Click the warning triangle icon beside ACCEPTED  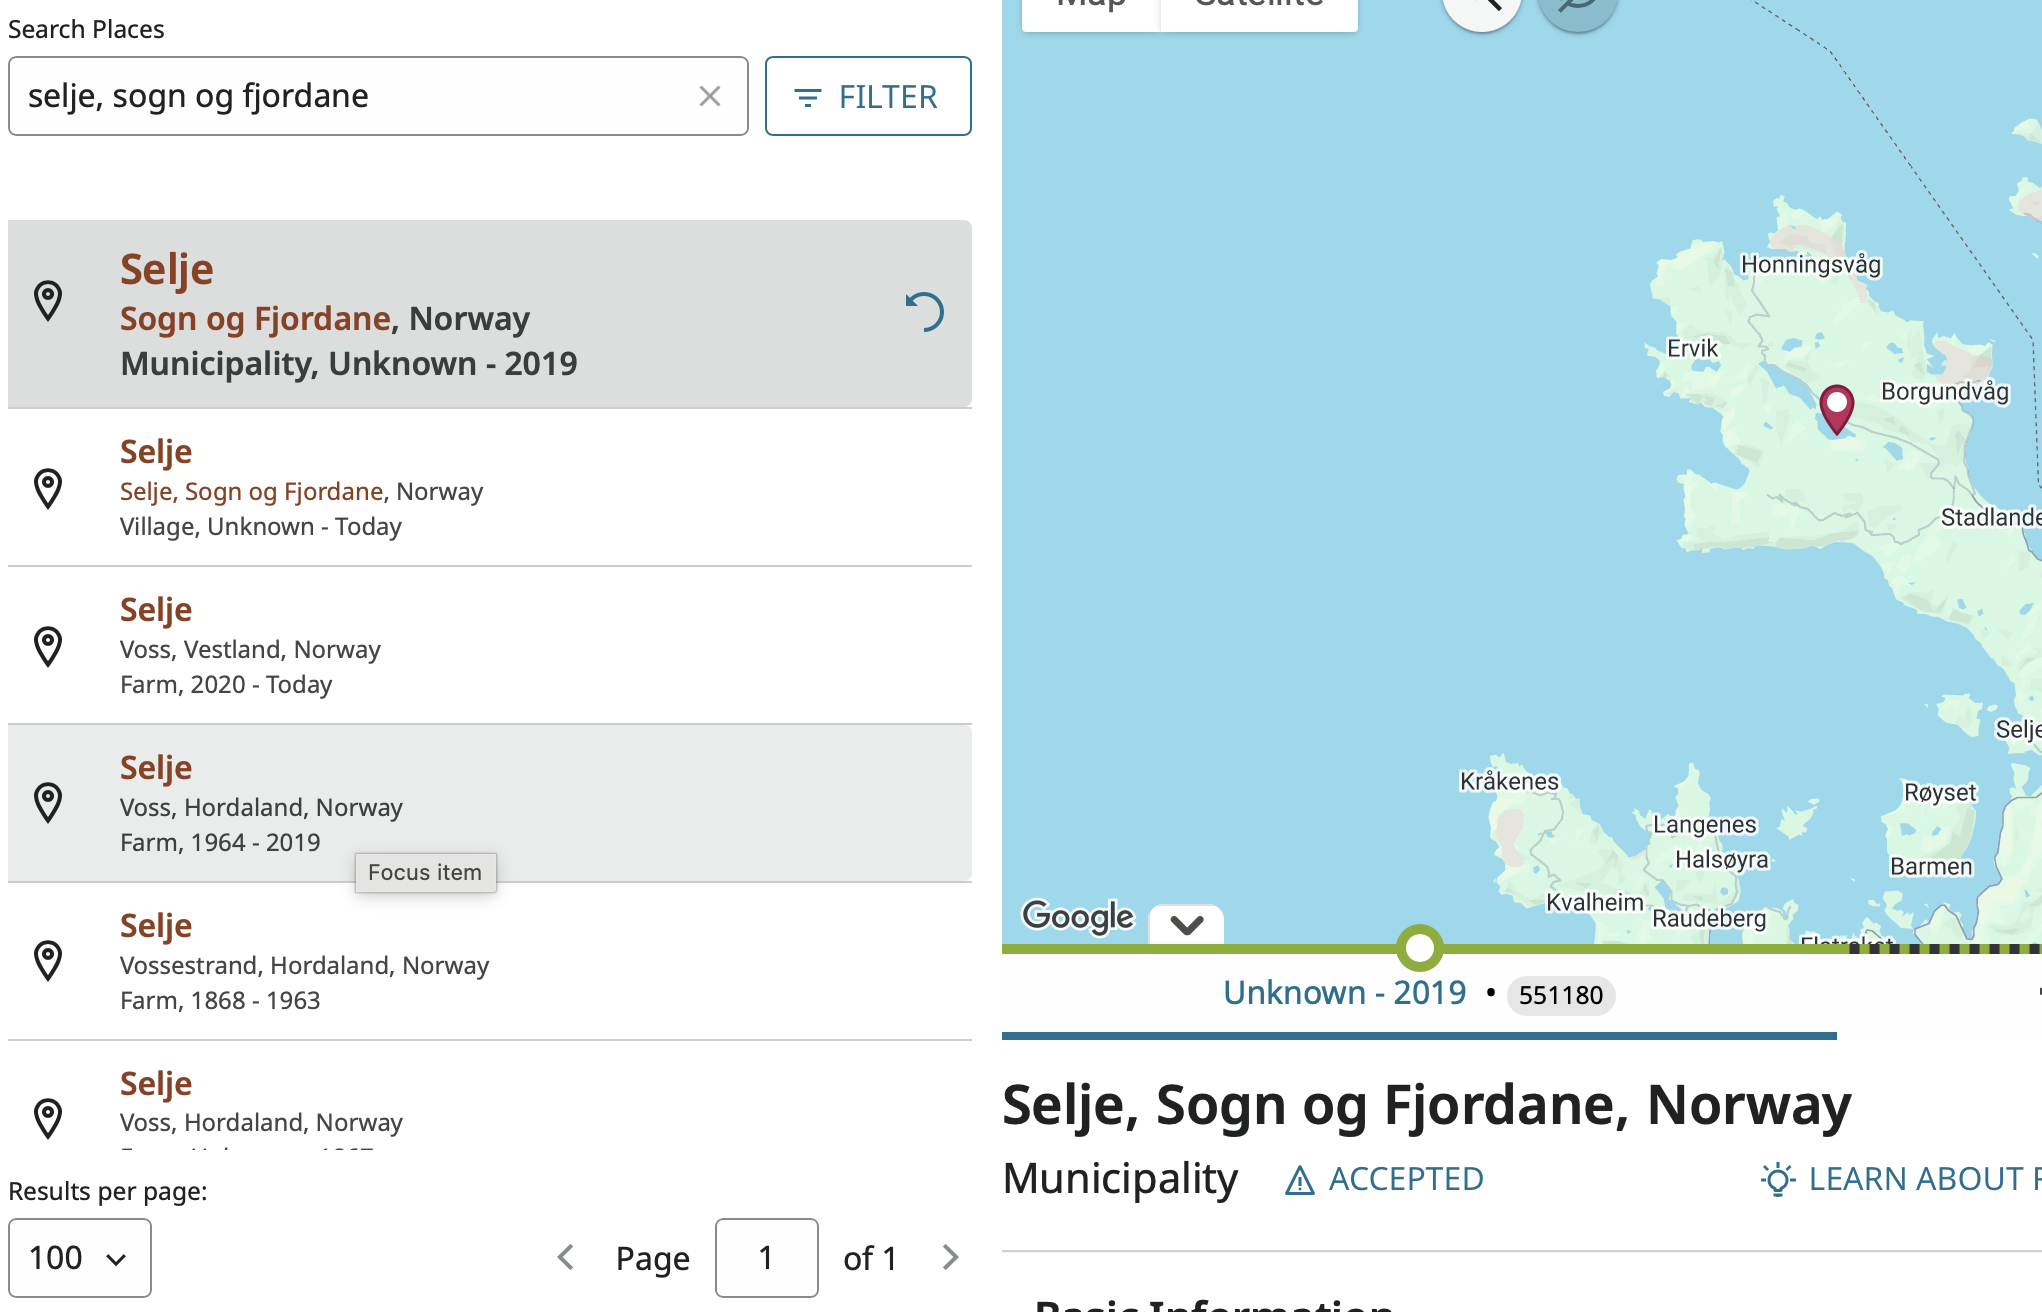point(1299,1181)
